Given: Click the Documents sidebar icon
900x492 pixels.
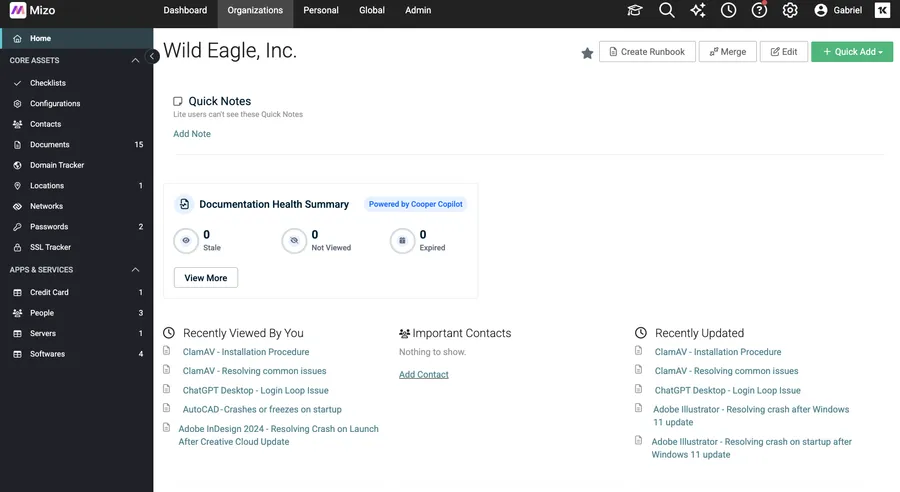Looking at the screenshot, I should click(17, 145).
